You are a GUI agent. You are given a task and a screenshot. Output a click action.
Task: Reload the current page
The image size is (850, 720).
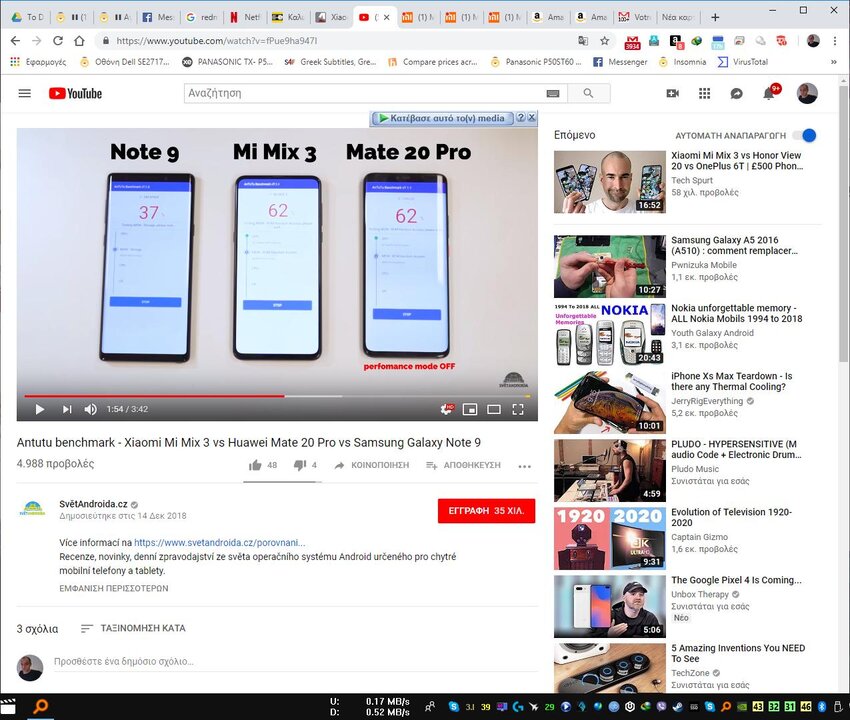pyautogui.click(x=58, y=41)
